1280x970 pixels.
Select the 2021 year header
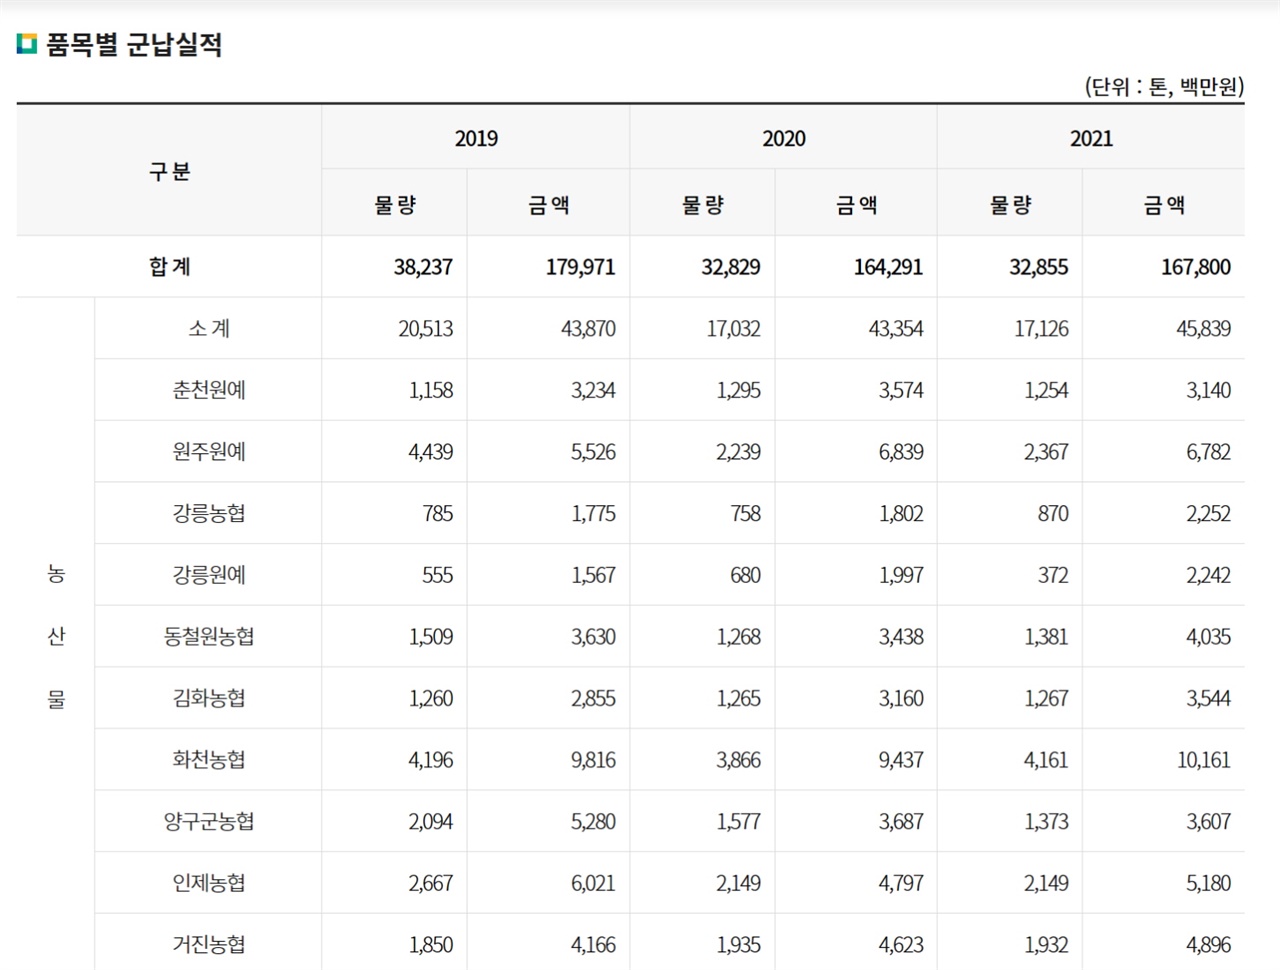(x=1091, y=138)
